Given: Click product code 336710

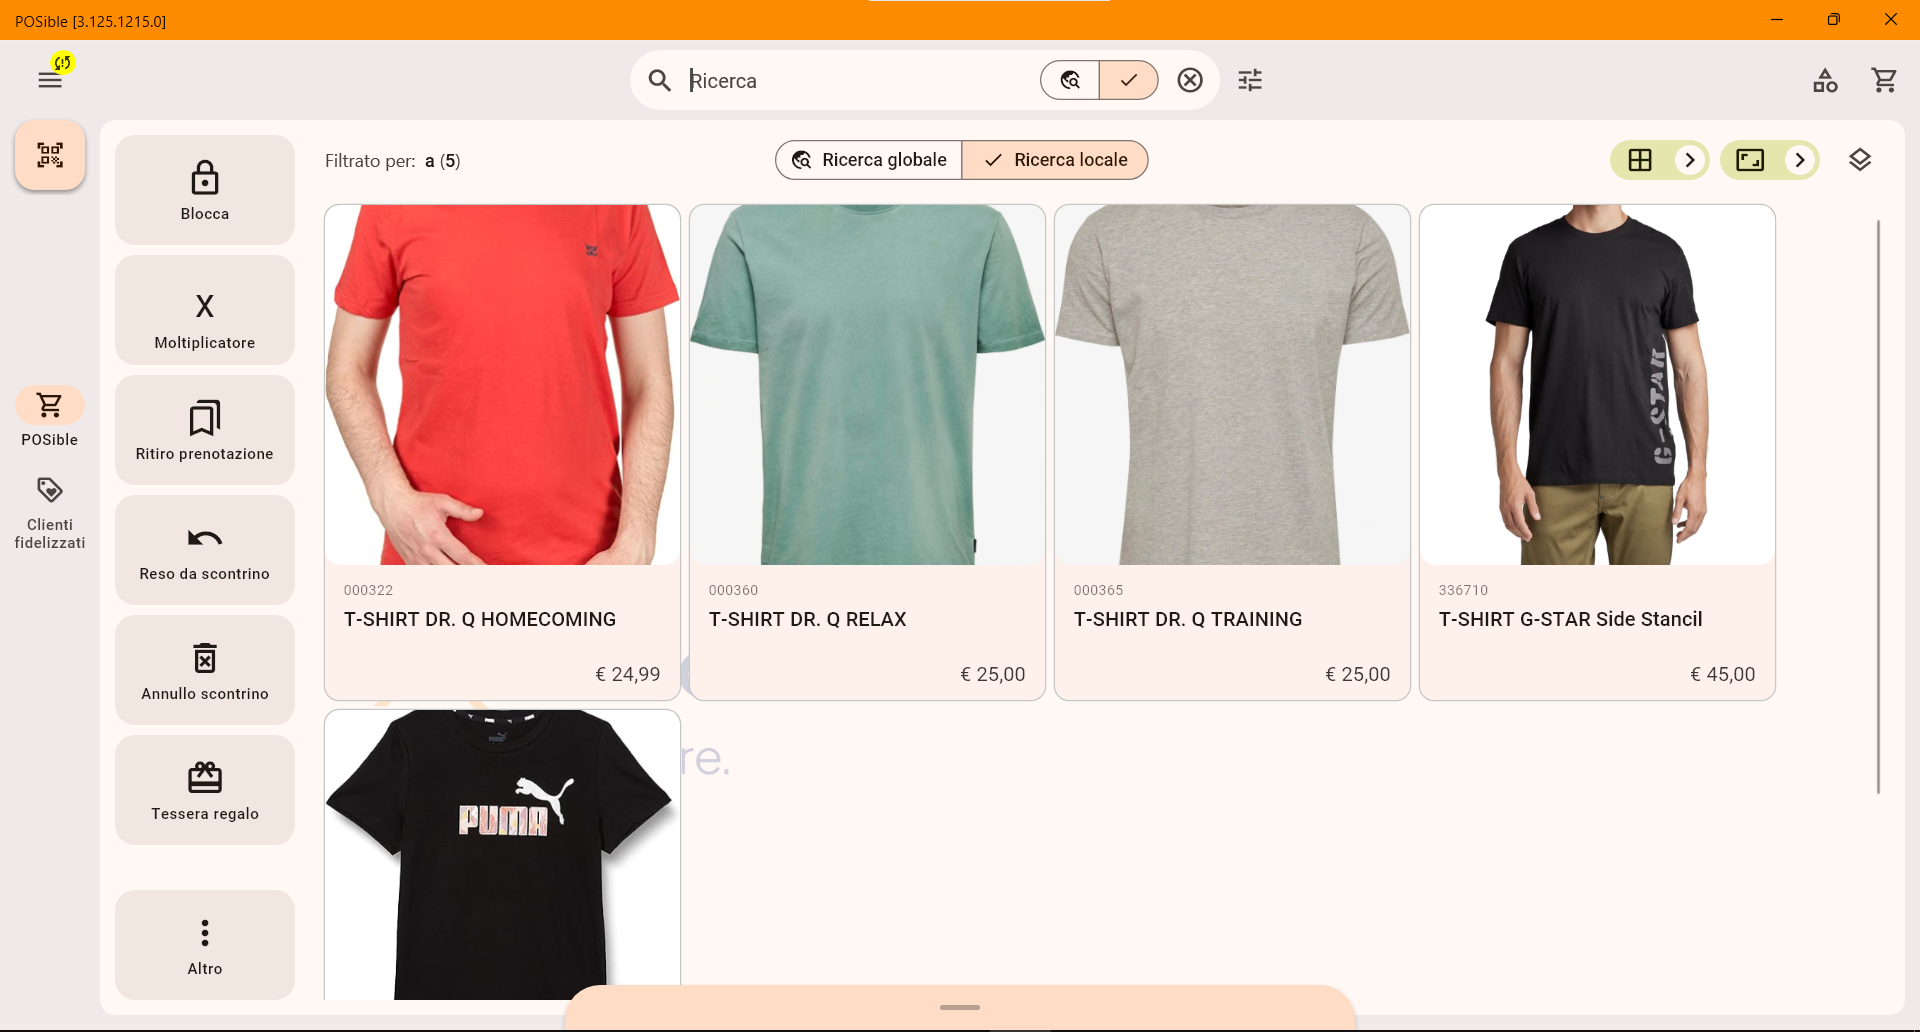Looking at the screenshot, I should pos(1464,590).
